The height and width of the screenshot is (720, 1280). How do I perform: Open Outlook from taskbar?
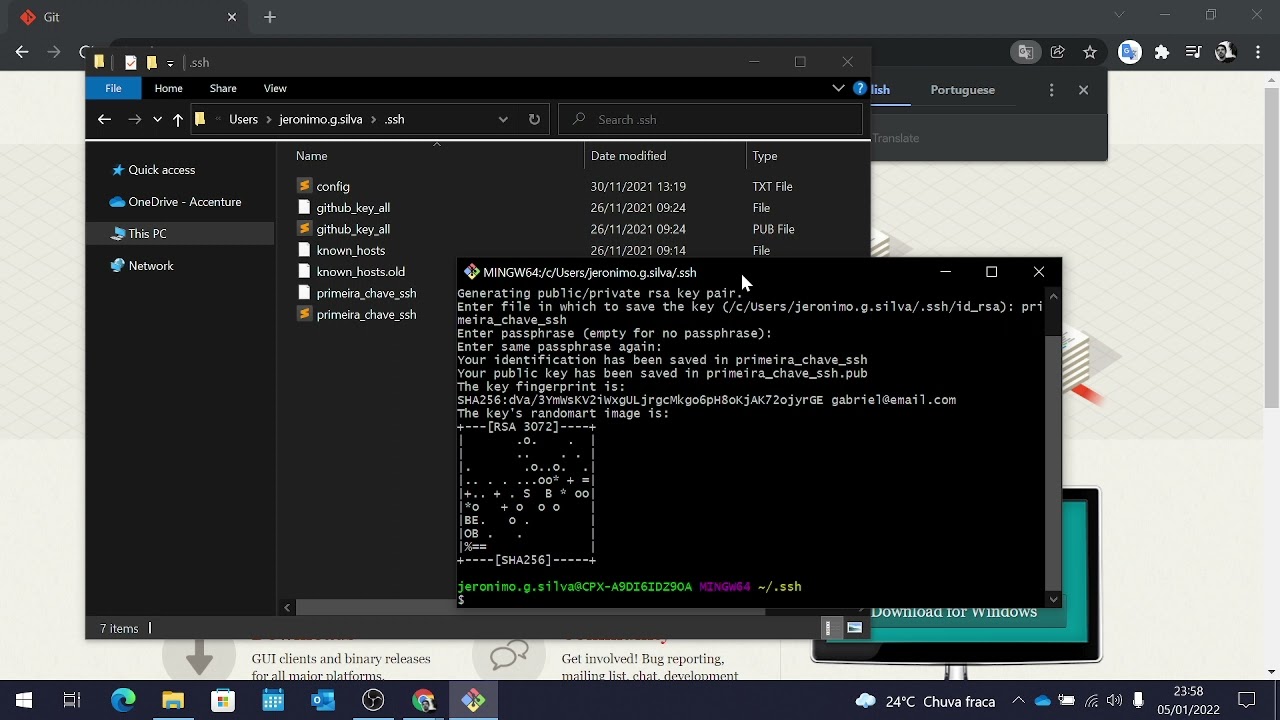pyautogui.click(x=323, y=700)
